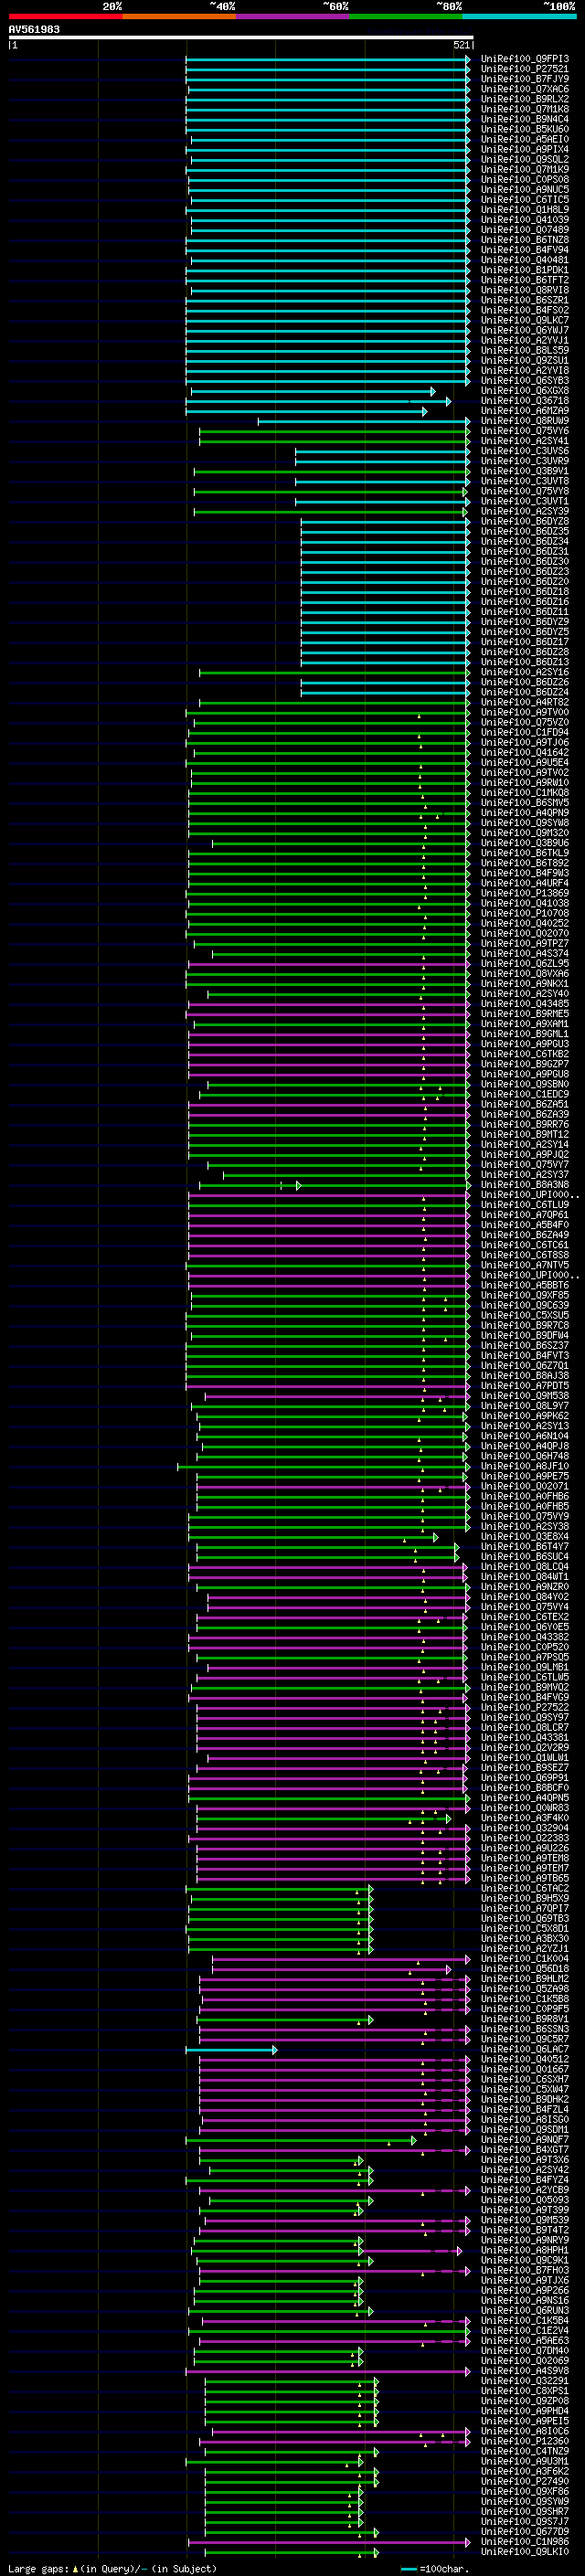The image size is (585, 2576).
Task: Select the UniRef100_Q32291 label
Action: (525, 2381)
